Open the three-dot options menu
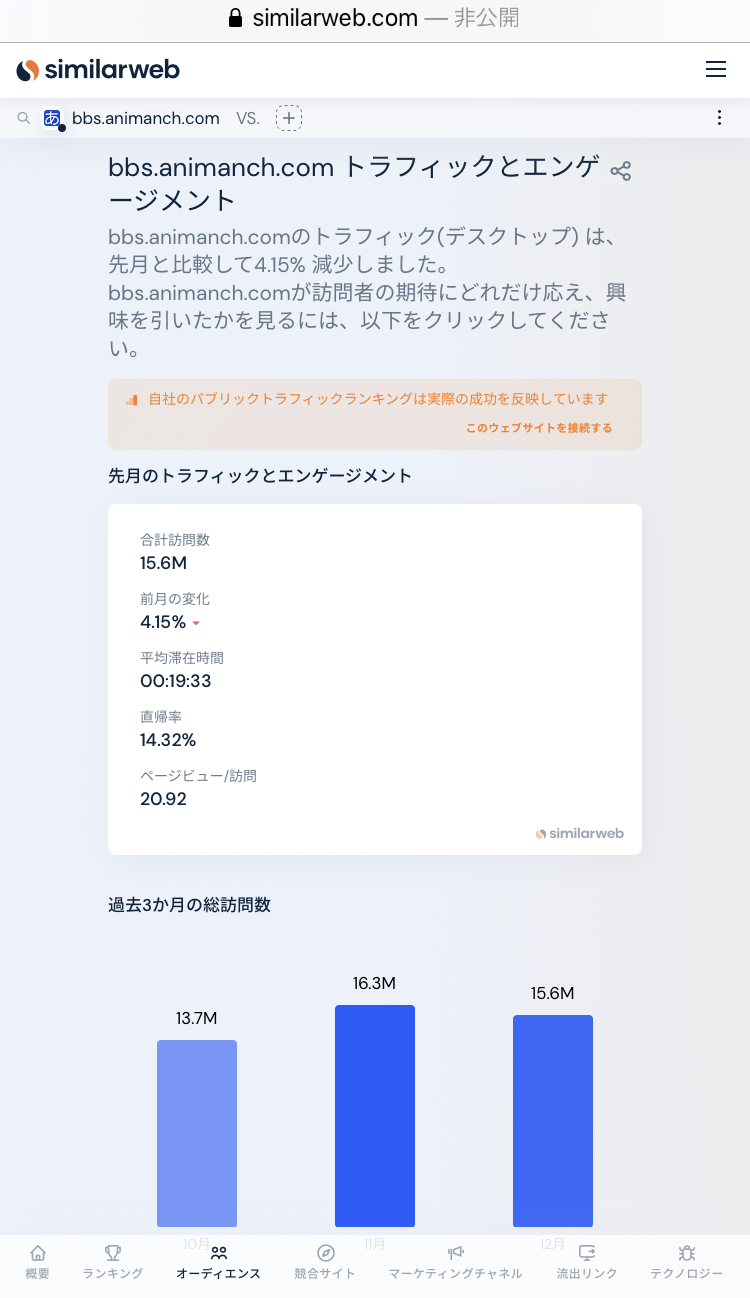The height and width of the screenshot is (1298, 750). point(719,118)
